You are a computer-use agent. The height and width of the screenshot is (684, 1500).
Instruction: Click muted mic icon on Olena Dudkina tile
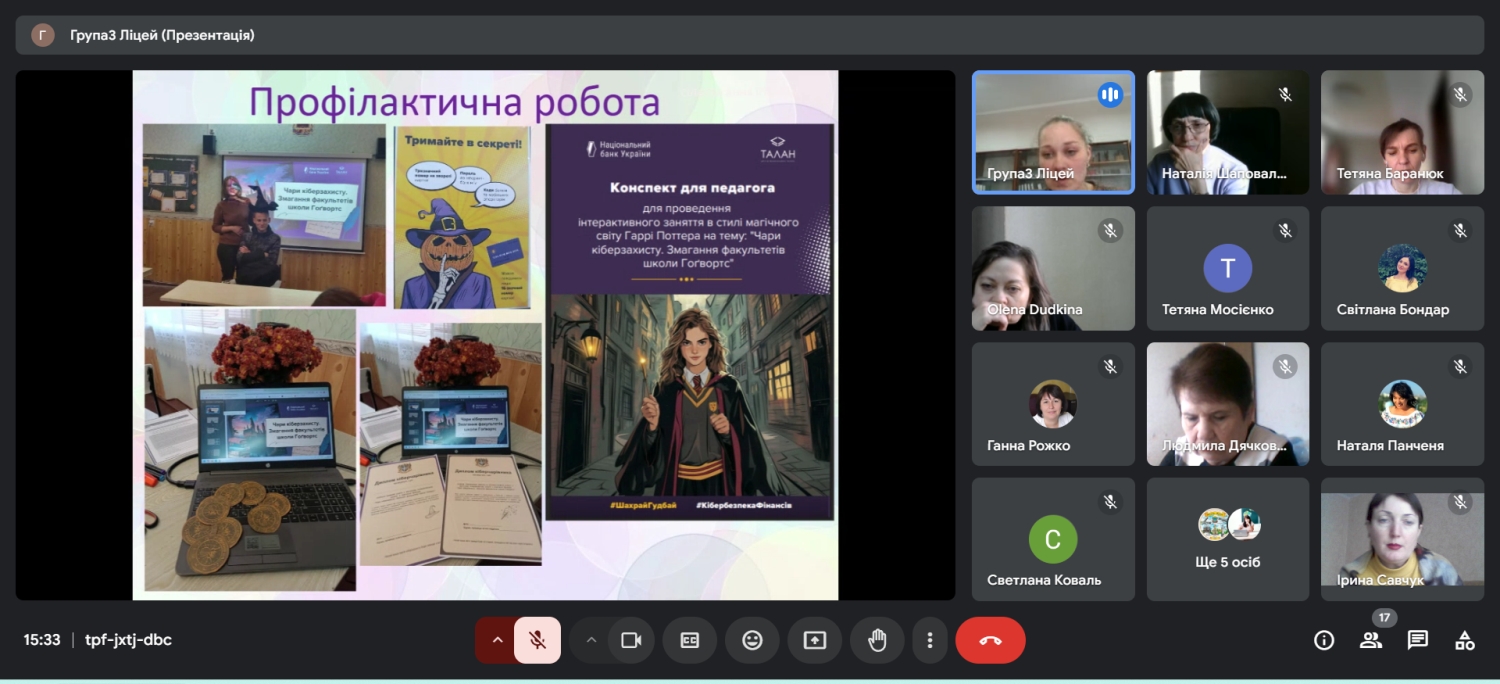[1110, 231]
